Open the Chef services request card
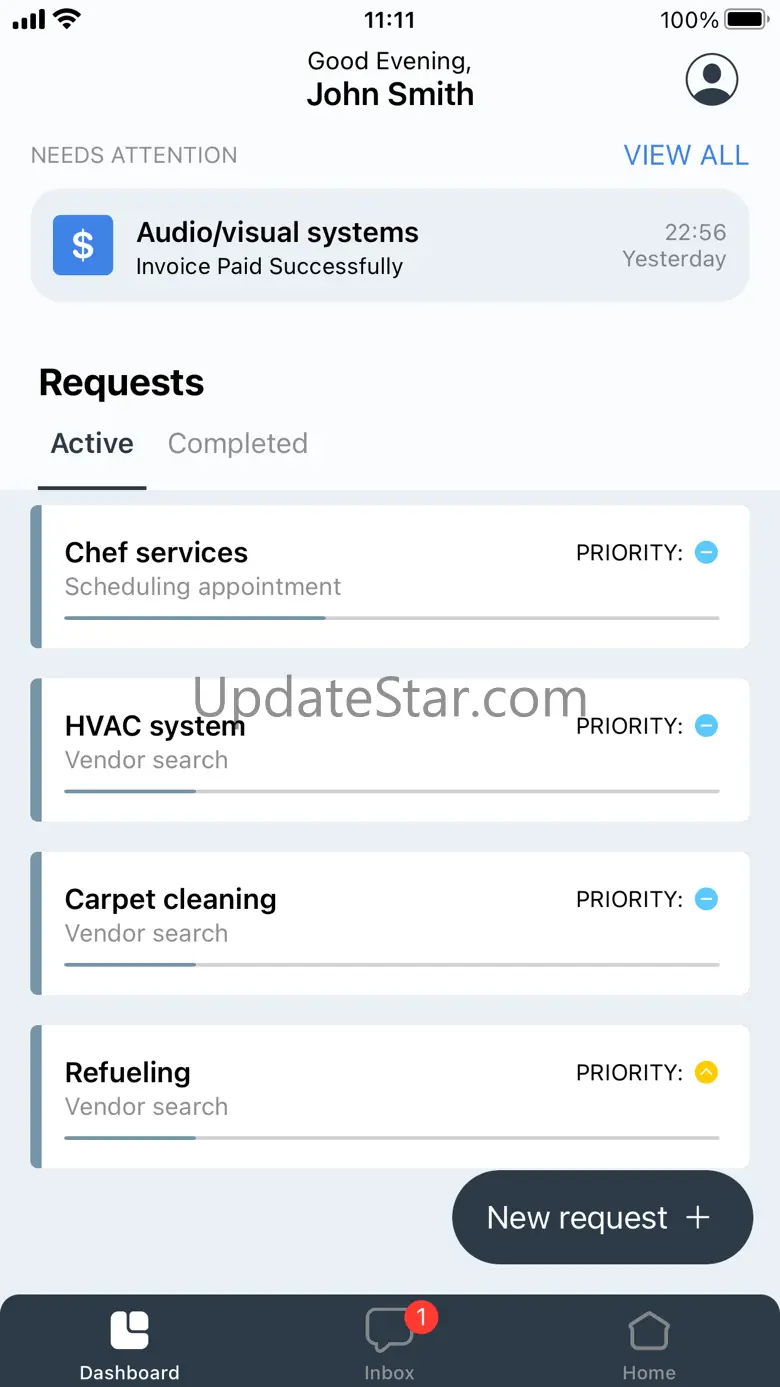780x1387 pixels. [x=390, y=576]
